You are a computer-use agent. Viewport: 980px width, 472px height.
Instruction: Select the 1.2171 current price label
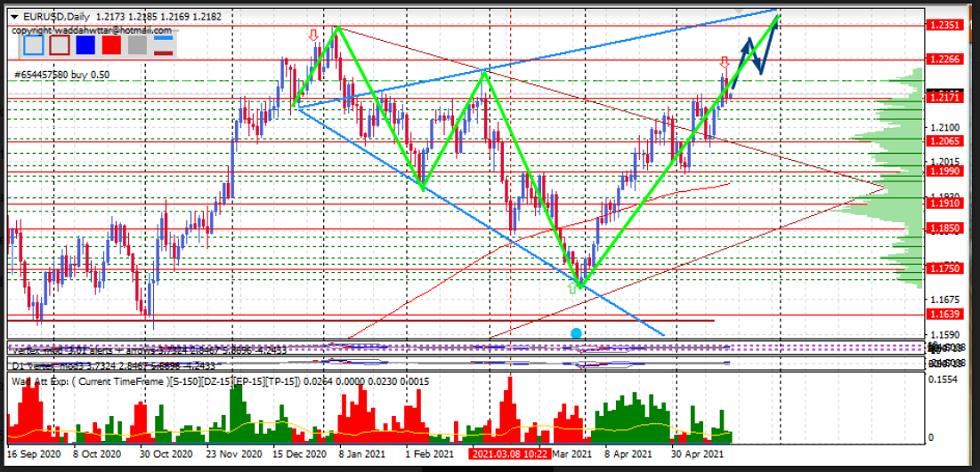(x=944, y=98)
